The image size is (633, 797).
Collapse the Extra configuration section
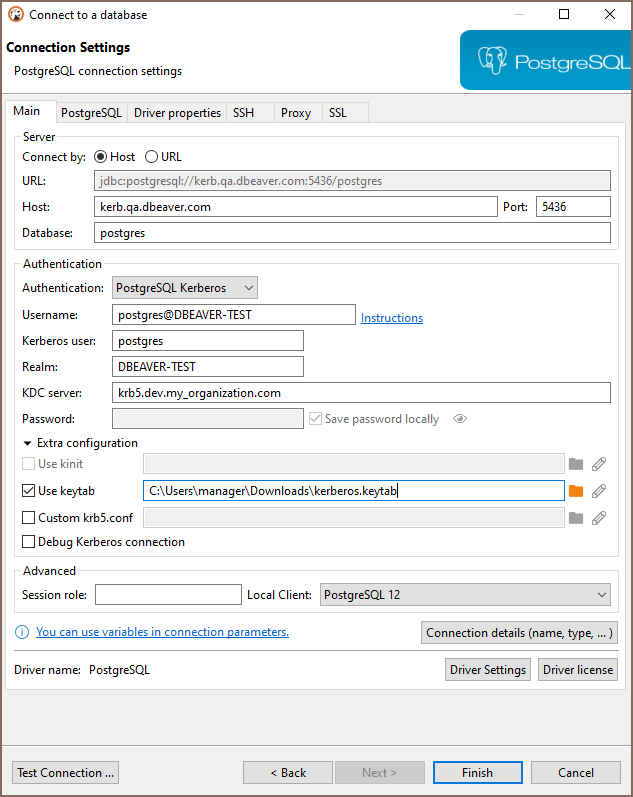28,443
